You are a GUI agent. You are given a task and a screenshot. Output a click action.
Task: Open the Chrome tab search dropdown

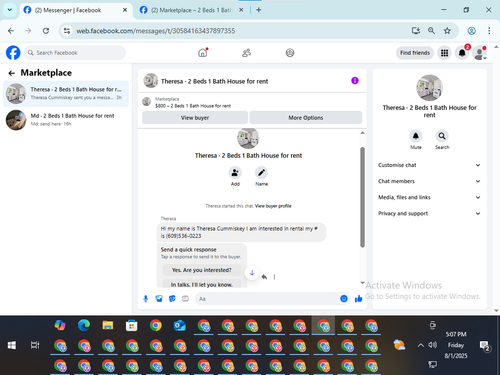10,10
